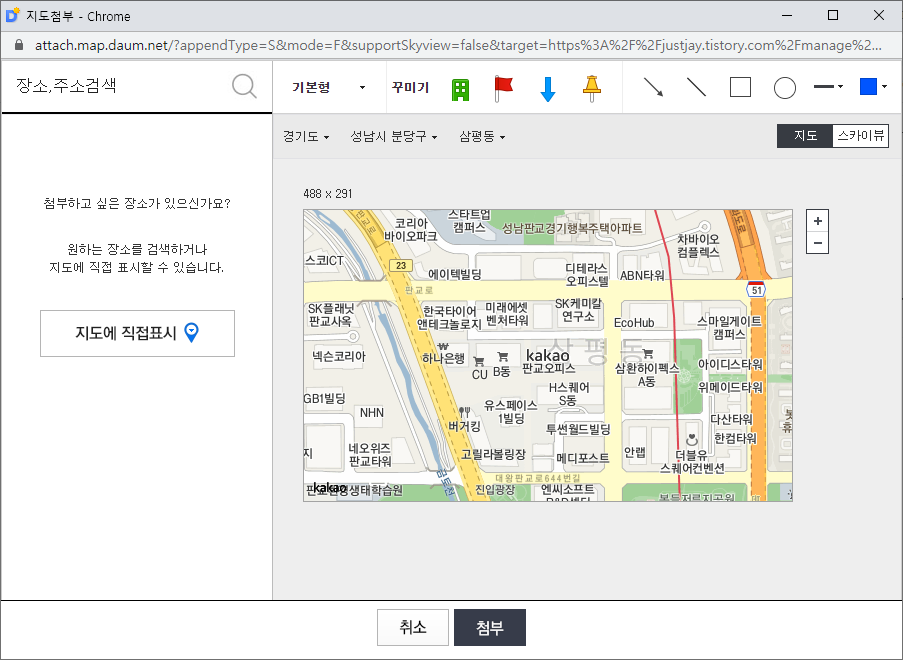903x660 pixels.
Task: Open the blue color swatch picker
Action: (x=872, y=87)
